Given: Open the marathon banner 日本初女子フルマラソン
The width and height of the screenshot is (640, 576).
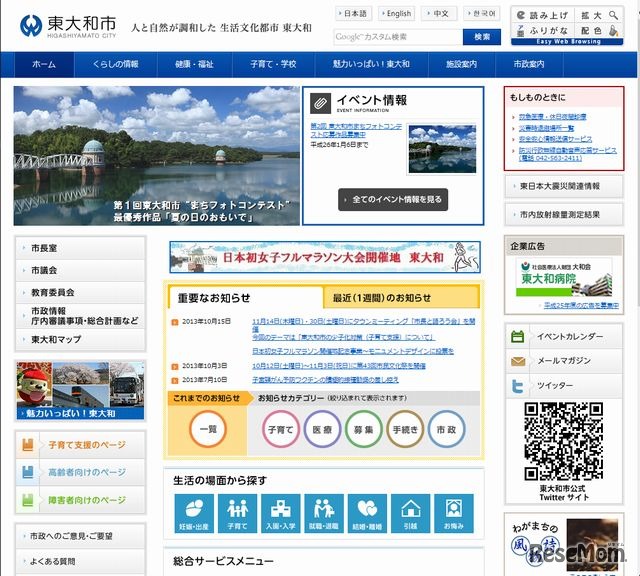Looking at the screenshot, I should coord(325,257).
